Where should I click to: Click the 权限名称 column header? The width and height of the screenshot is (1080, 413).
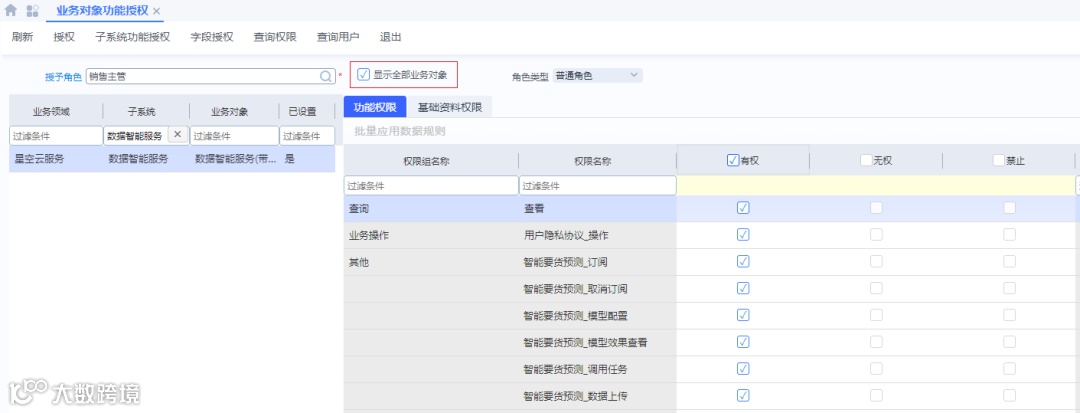point(593,161)
